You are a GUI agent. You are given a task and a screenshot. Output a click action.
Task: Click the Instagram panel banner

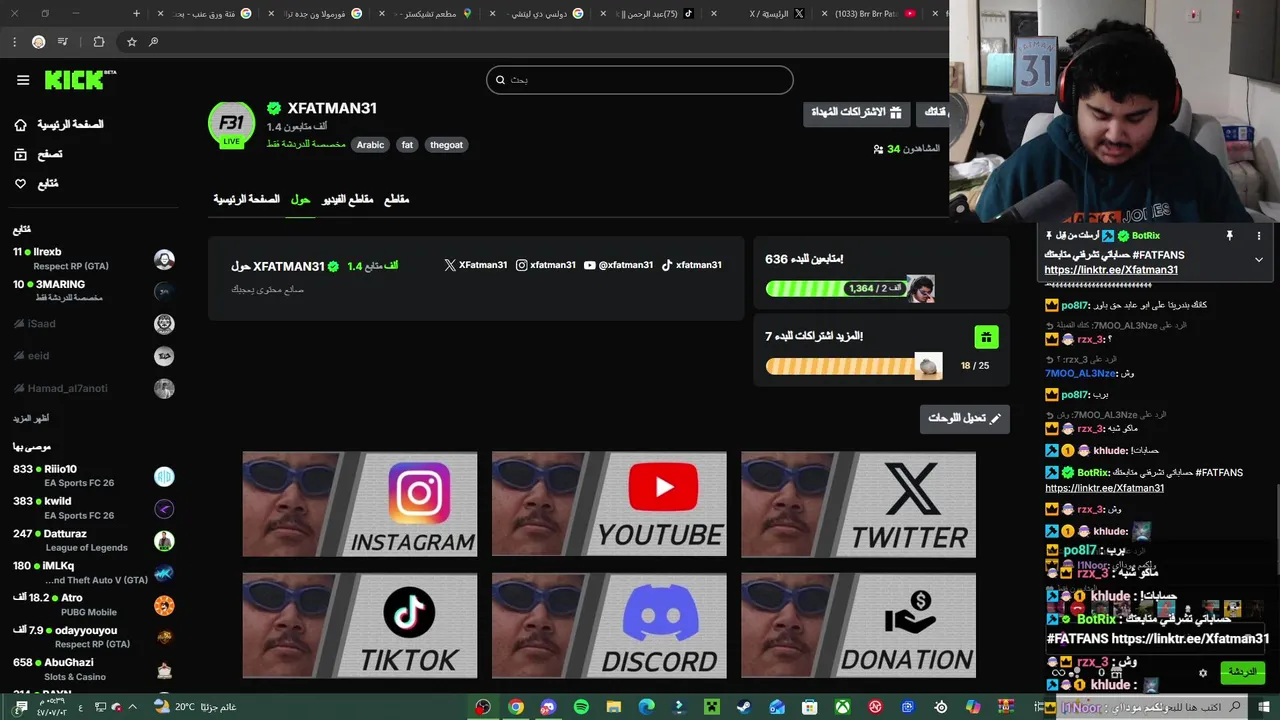(360, 504)
